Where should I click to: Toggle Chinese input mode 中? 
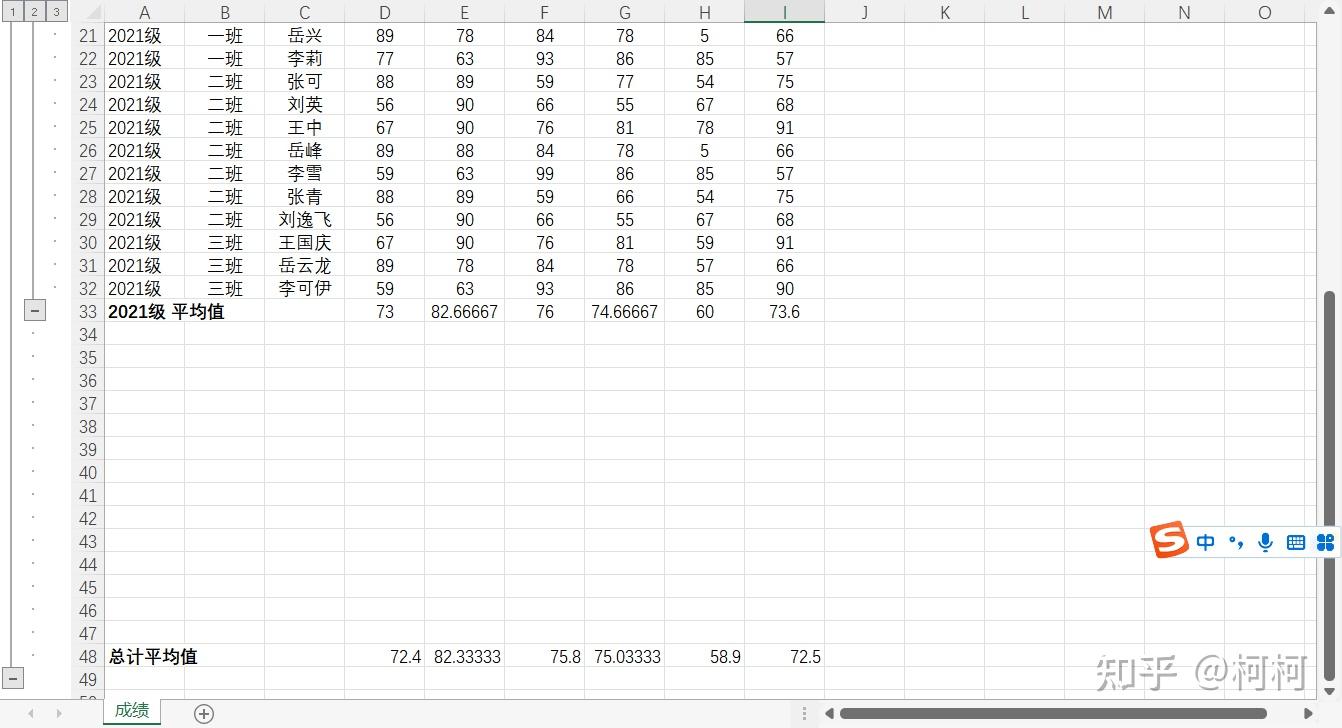1206,542
